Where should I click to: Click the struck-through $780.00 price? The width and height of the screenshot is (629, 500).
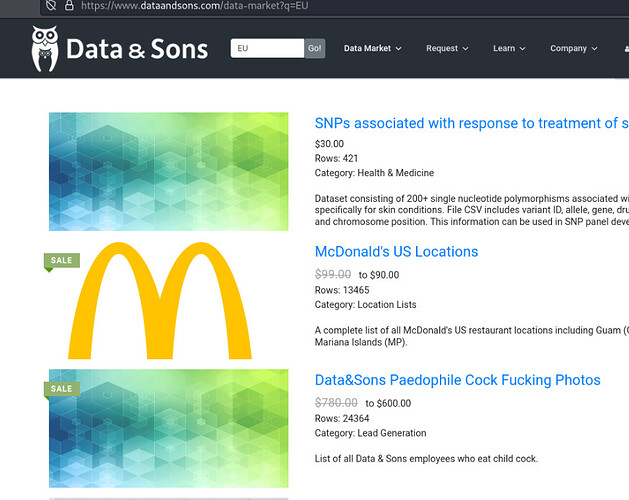336,403
